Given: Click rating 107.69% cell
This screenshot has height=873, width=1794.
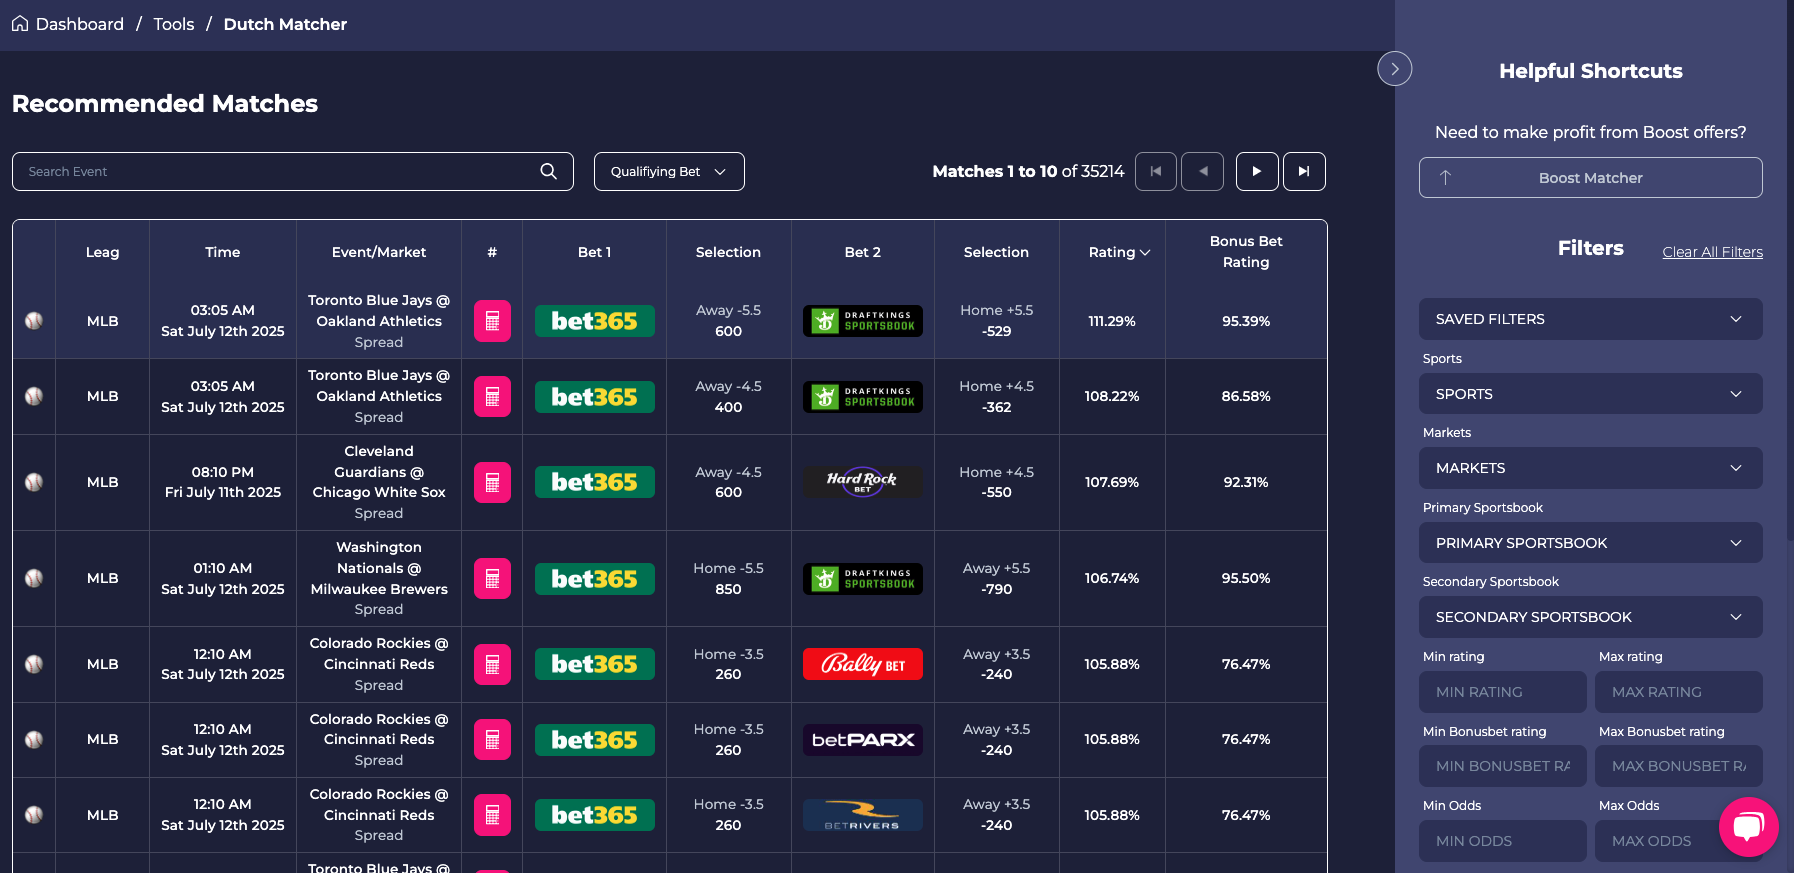Looking at the screenshot, I should coord(1112,482).
